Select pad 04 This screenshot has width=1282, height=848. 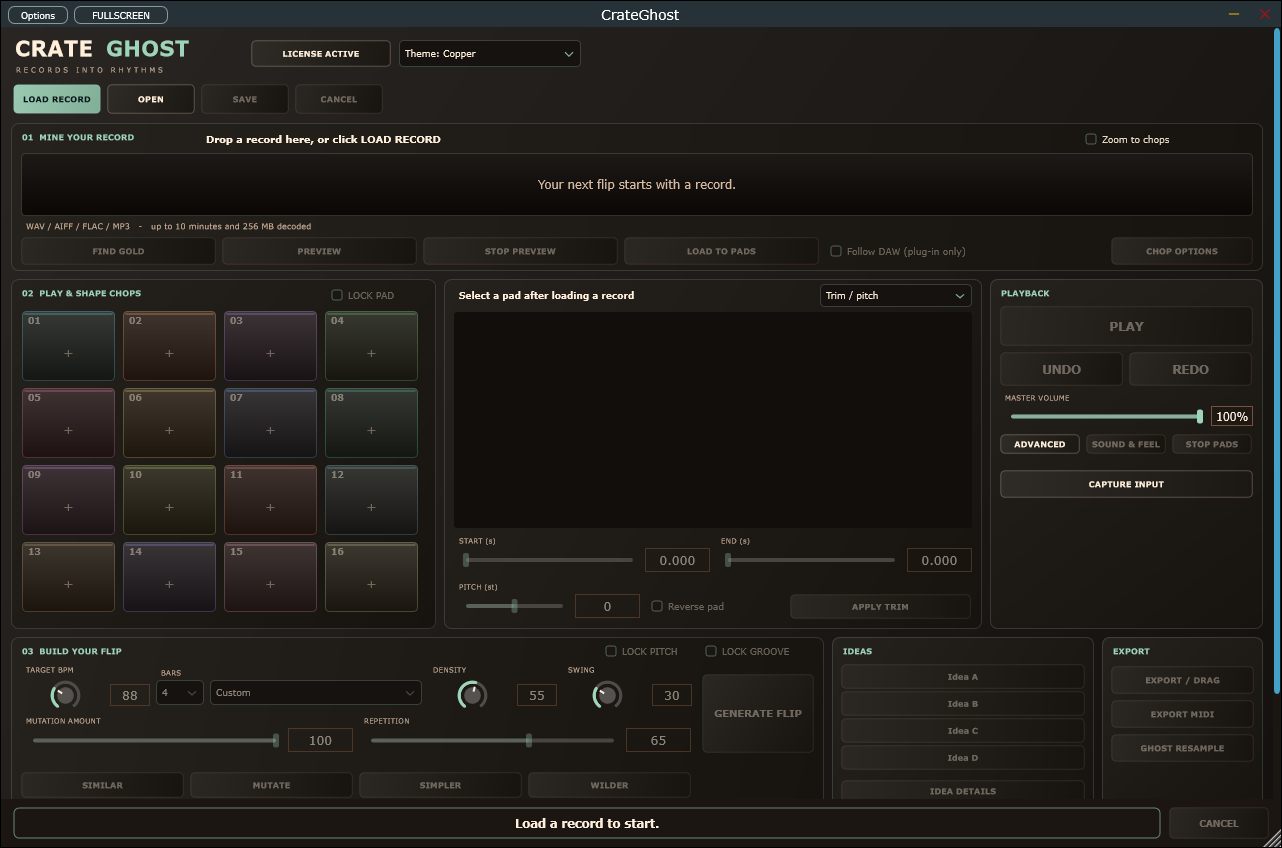coord(371,346)
